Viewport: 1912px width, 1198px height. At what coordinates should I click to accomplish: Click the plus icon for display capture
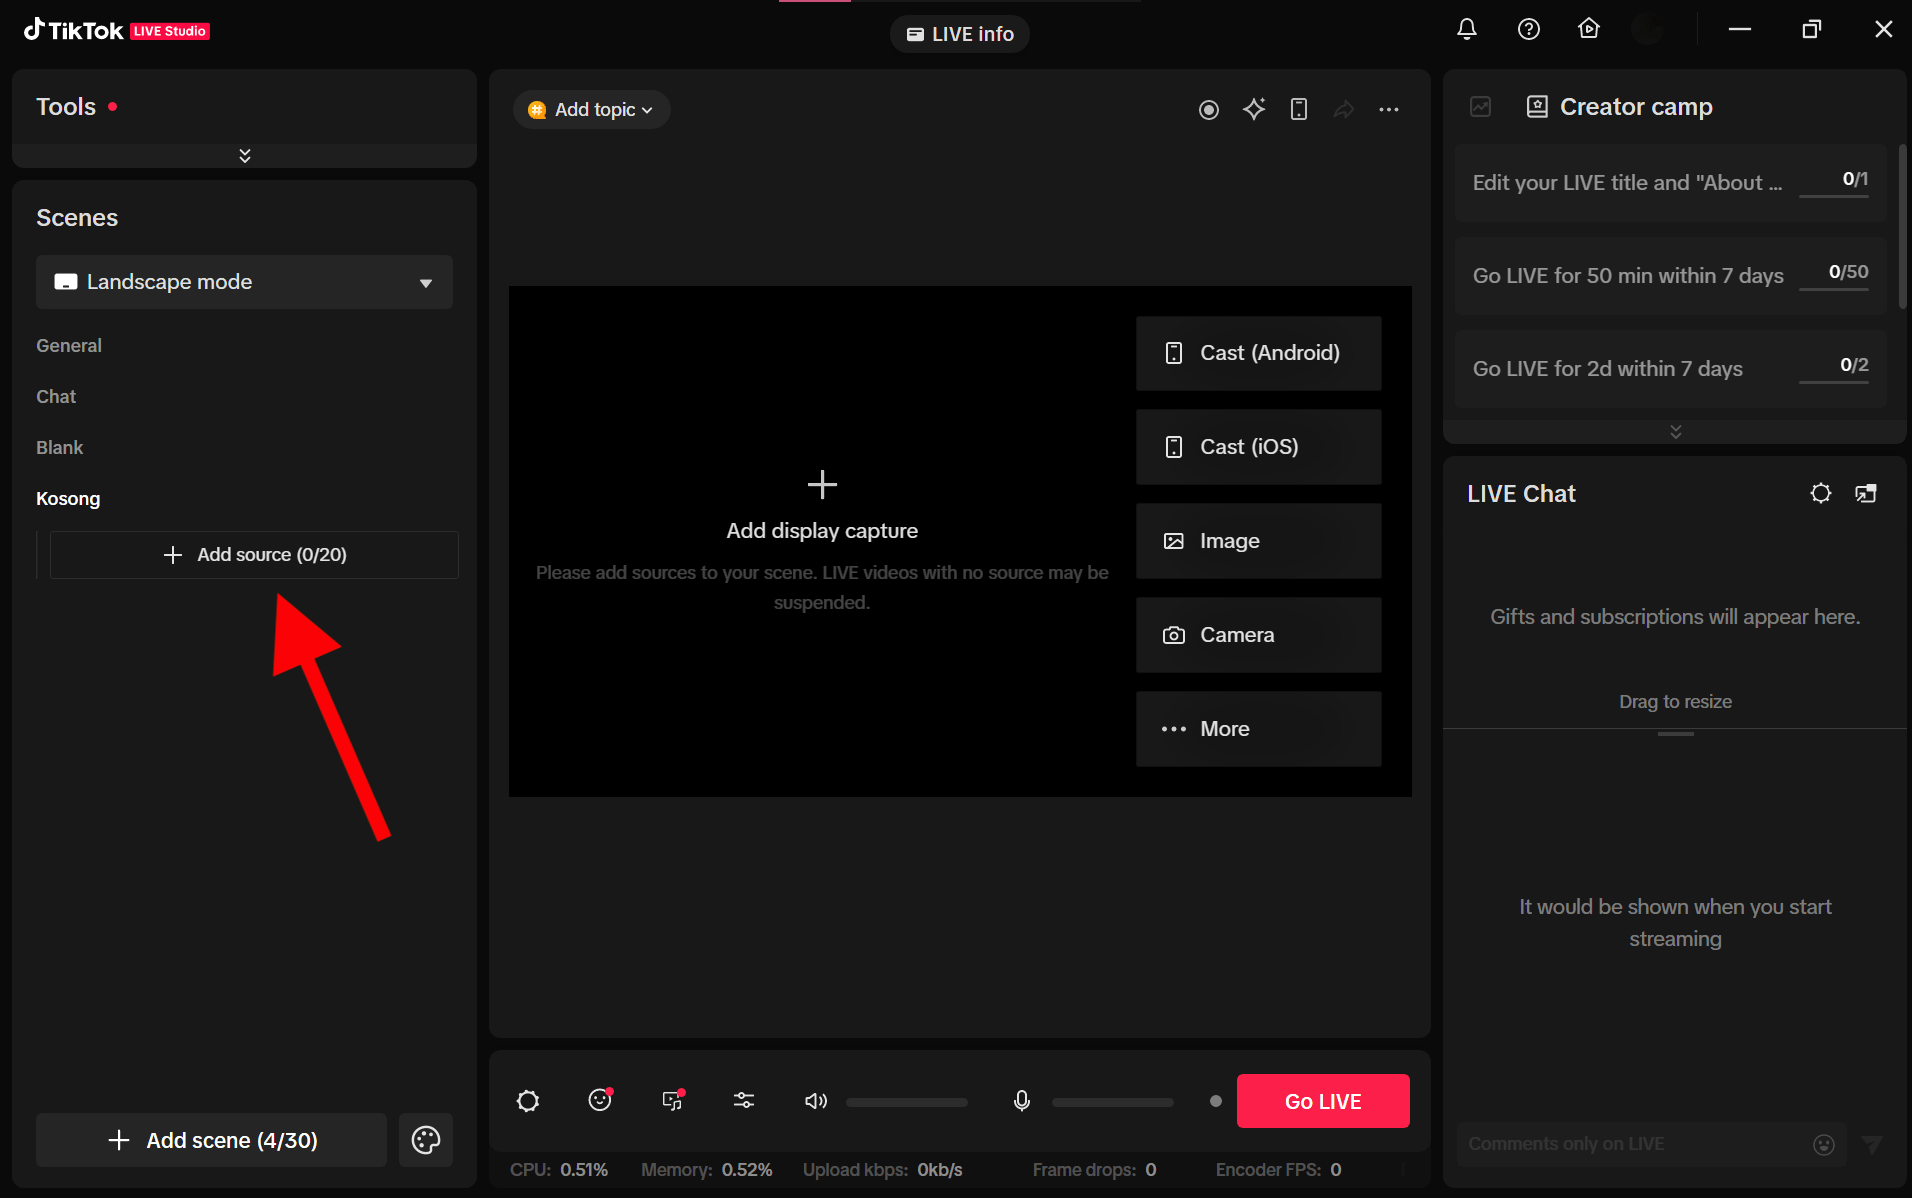(x=822, y=485)
